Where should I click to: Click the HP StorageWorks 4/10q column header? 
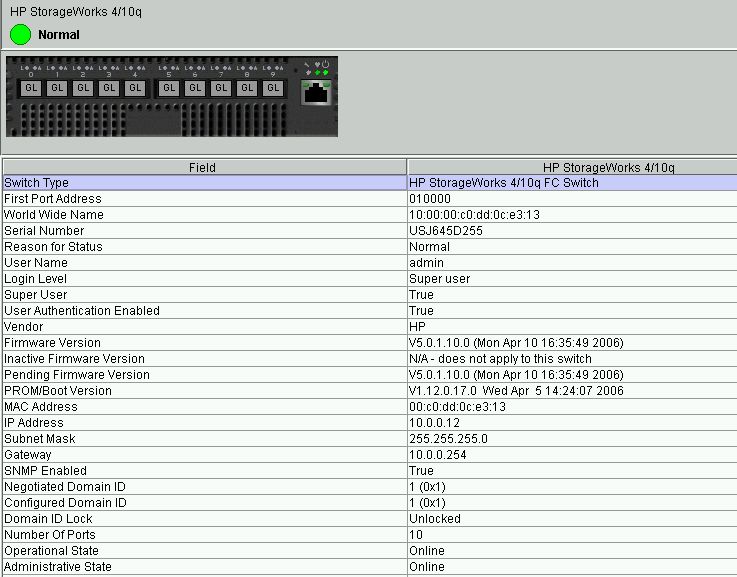click(x=572, y=167)
